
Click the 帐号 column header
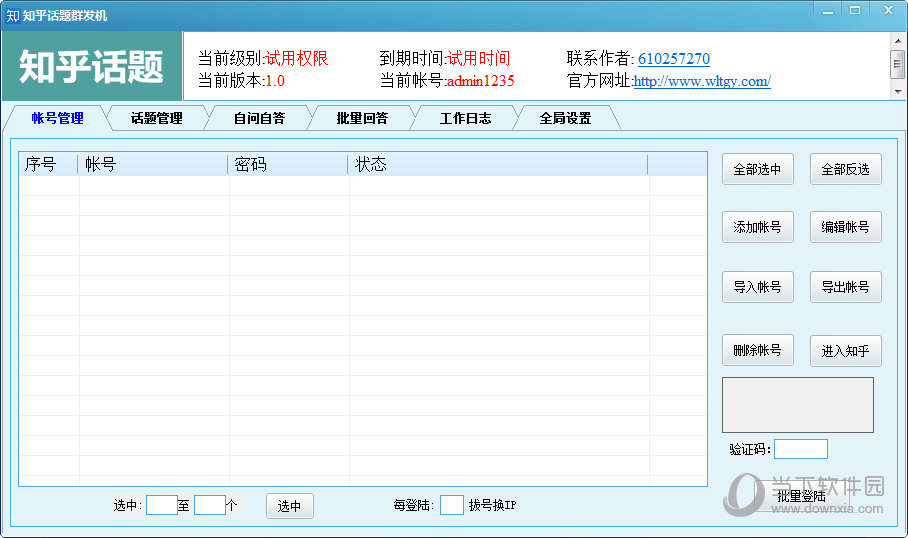[152, 164]
